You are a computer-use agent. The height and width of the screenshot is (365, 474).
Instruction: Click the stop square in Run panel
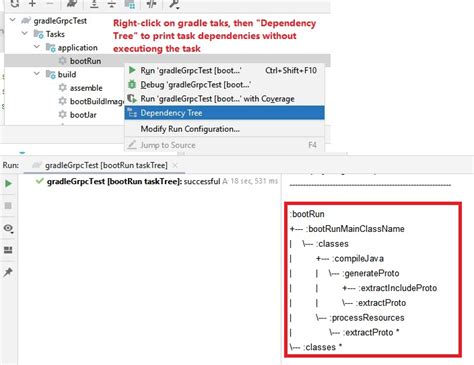pyautogui.click(x=8, y=206)
